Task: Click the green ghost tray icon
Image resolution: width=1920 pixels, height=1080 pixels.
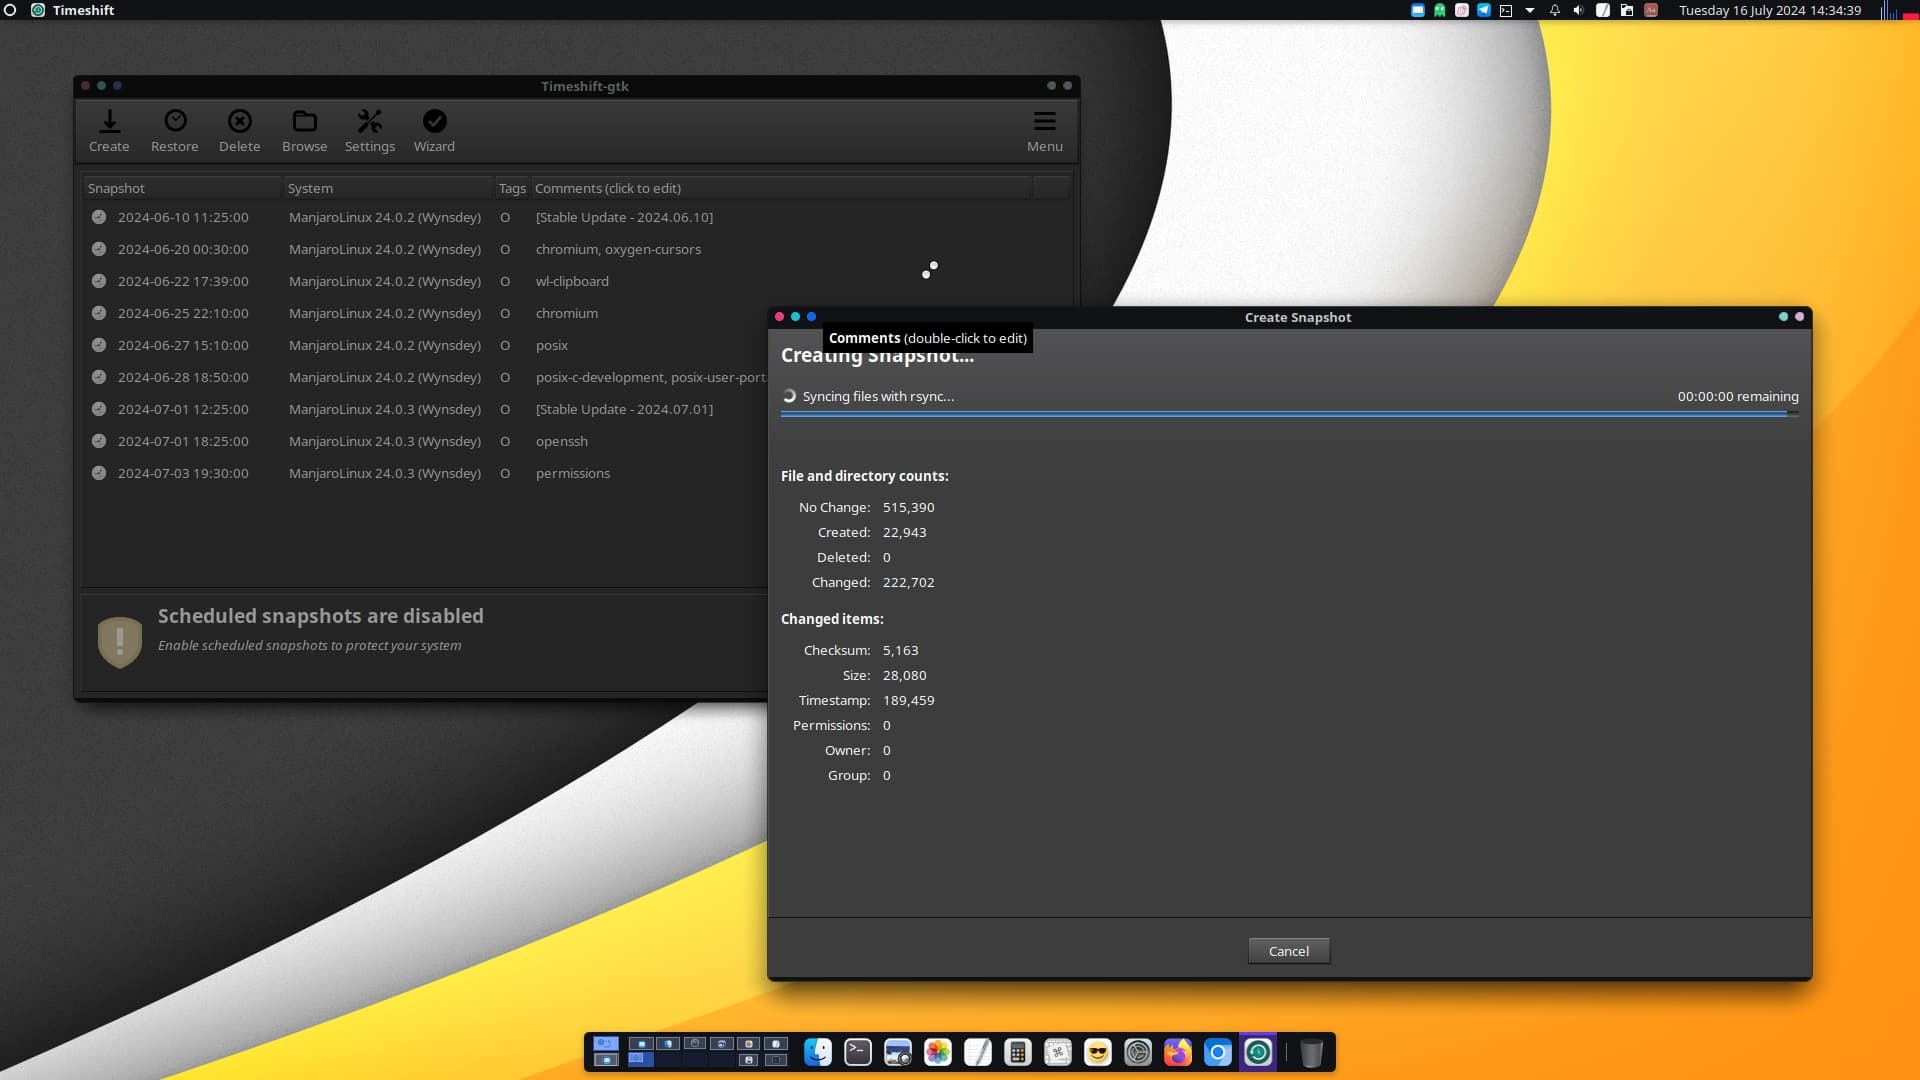Action: tap(1439, 10)
